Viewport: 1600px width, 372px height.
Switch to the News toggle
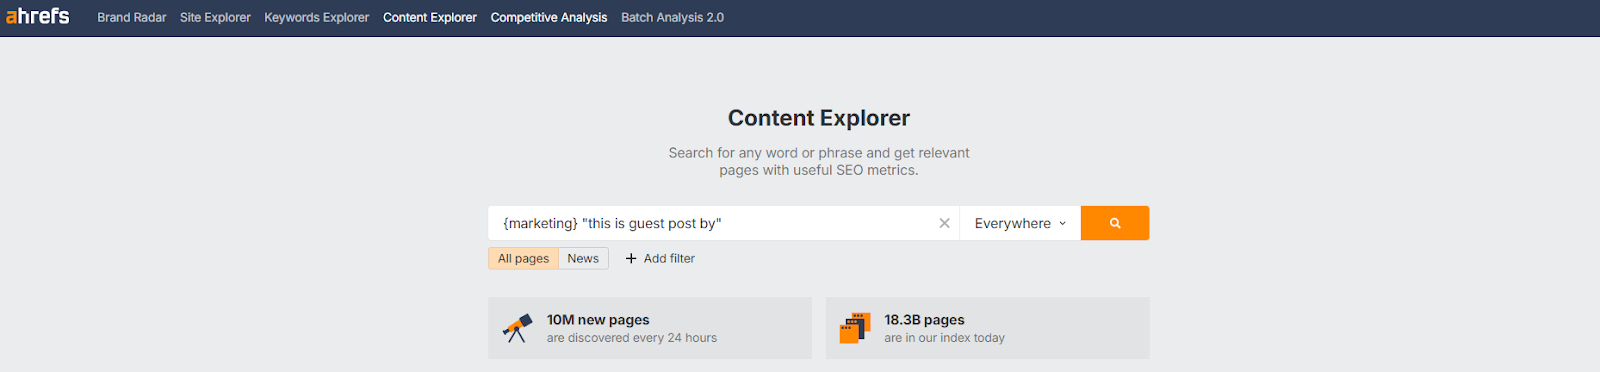(x=583, y=258)
